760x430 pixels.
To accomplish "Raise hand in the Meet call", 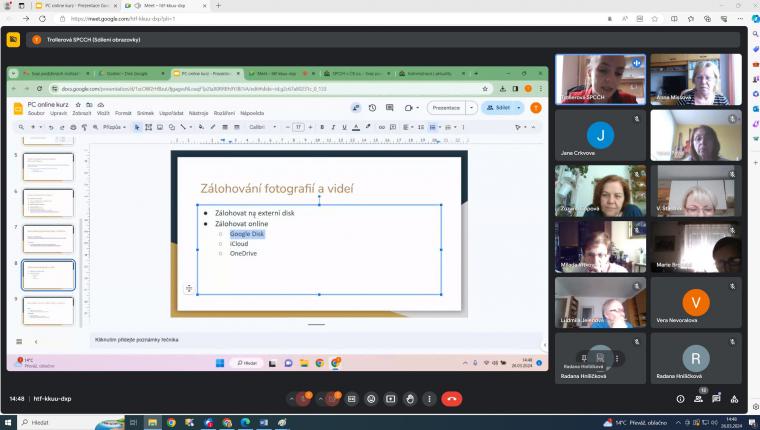I will click(410, 399).
